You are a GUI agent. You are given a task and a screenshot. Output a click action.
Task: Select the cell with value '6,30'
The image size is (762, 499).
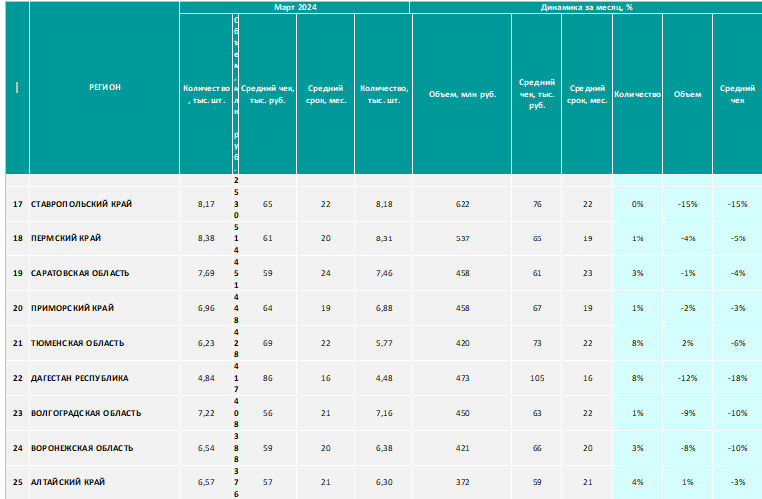pos(384,482)
